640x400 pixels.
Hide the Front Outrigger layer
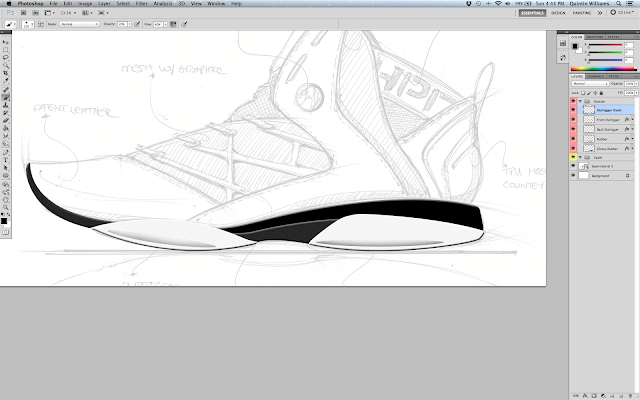pos(573,120)
